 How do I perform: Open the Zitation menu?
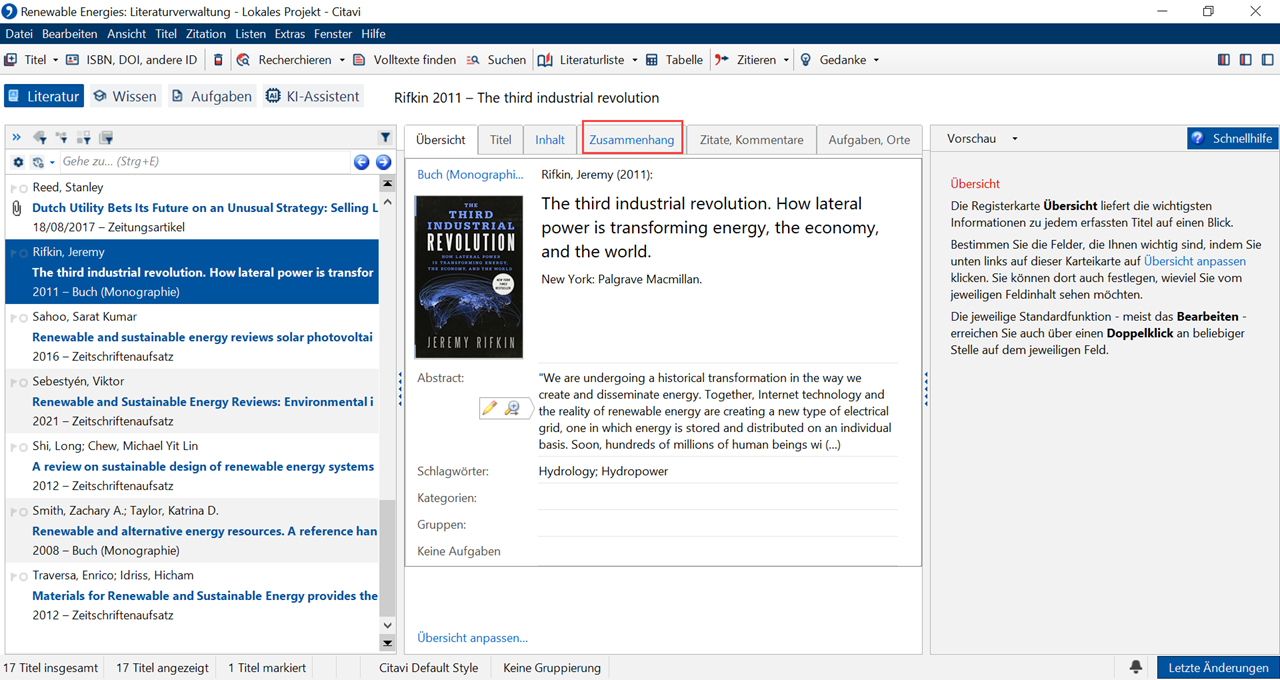click(x=205, y=34)
